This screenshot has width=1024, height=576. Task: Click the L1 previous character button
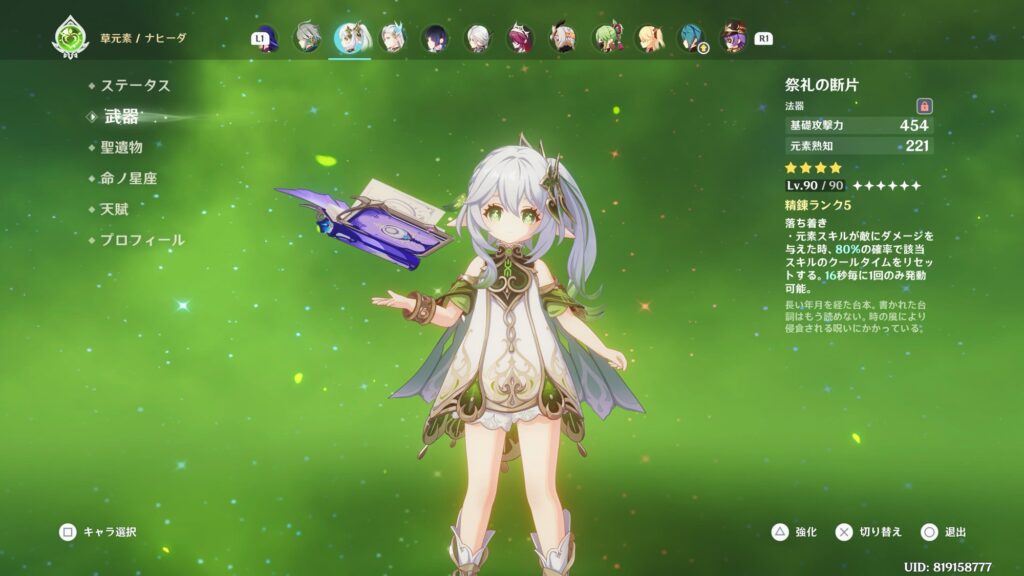[260, 39]
